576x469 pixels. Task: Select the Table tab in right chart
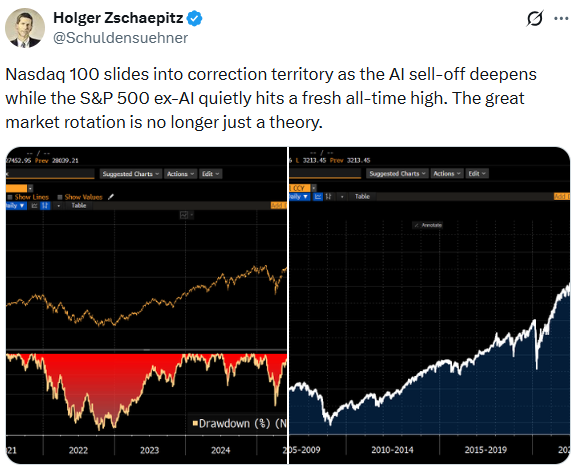(x=362, y=196)
